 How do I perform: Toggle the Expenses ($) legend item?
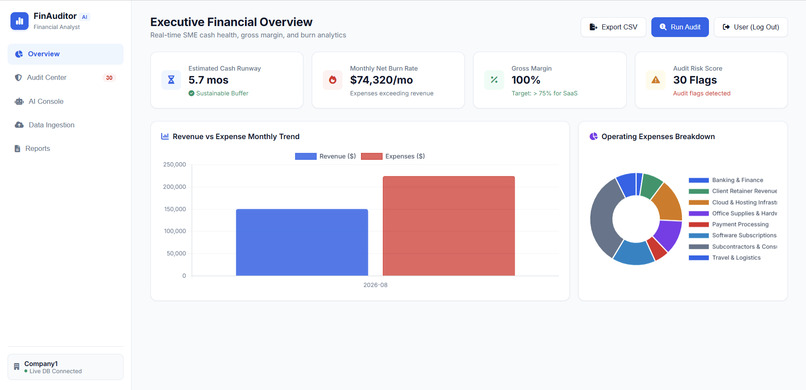coord(393,156)
